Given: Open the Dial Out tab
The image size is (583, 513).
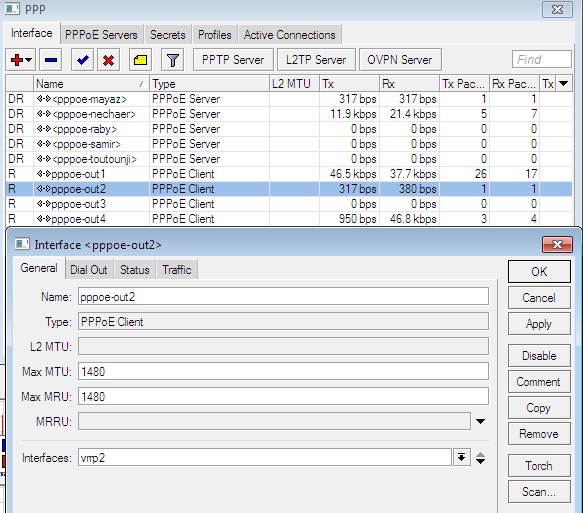Looking at the screenshot, I should [88, 270].
